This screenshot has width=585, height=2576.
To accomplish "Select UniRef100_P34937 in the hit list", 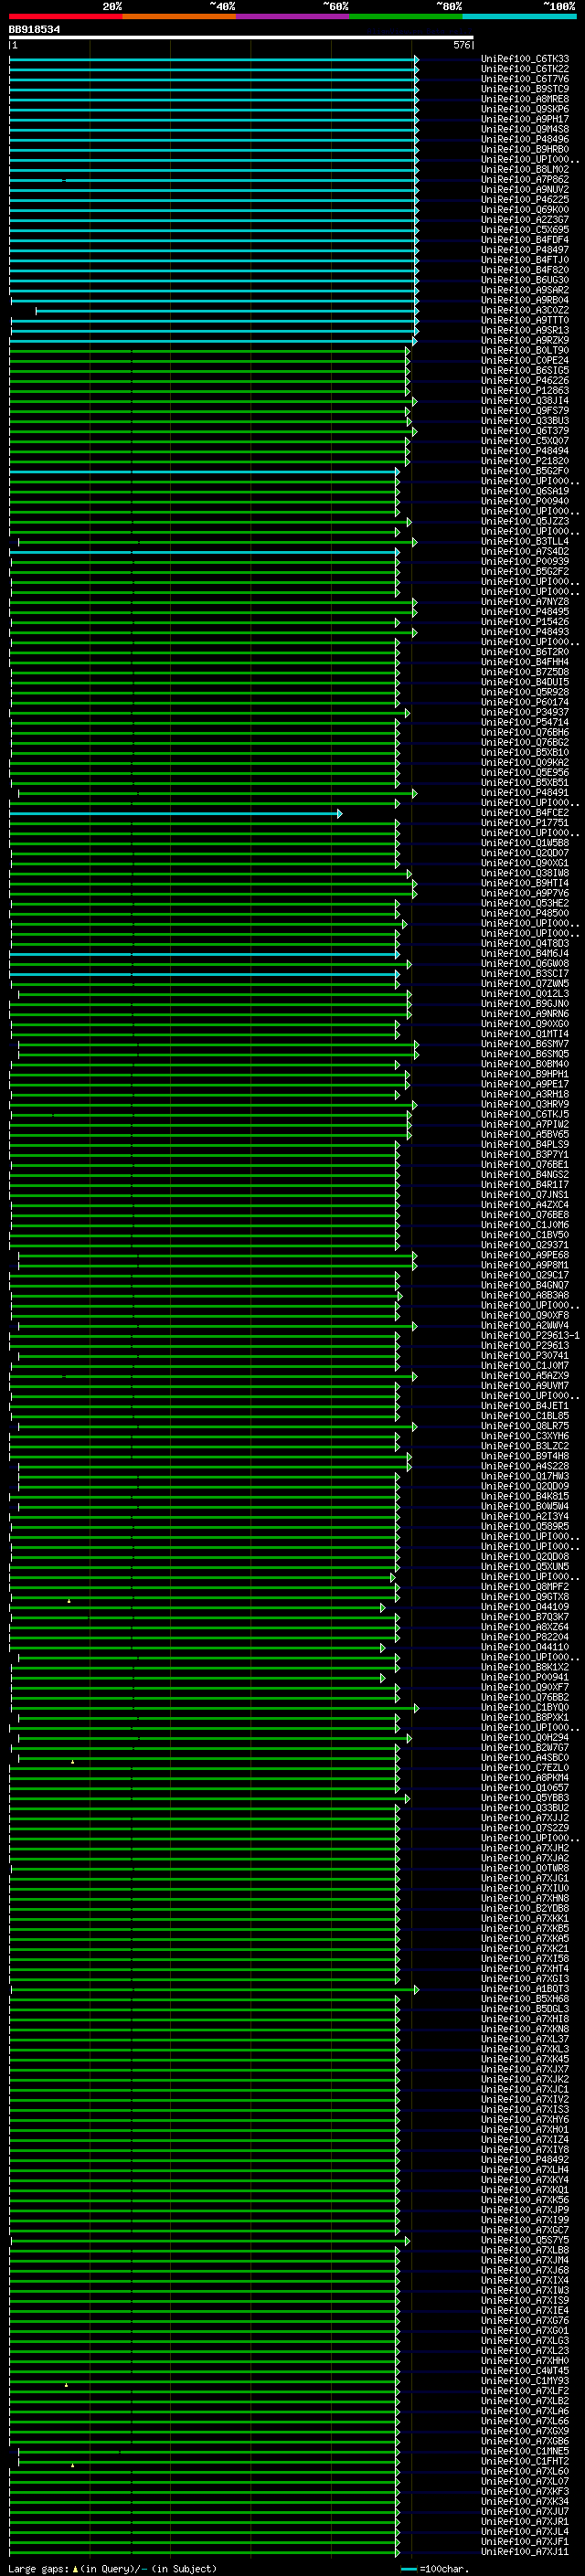I will [525, 712].
